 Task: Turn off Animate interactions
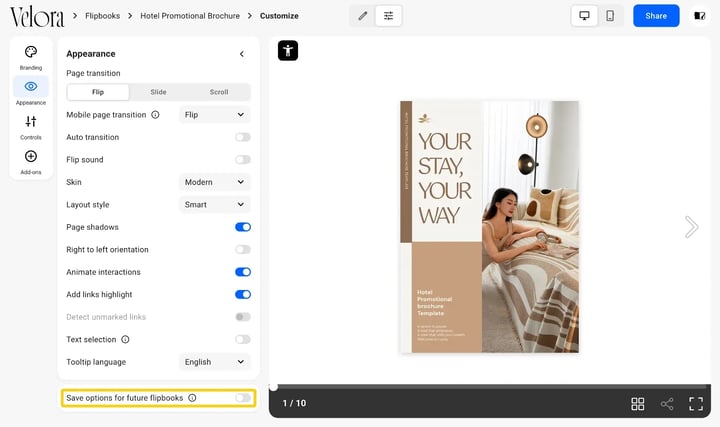point(243,272)
